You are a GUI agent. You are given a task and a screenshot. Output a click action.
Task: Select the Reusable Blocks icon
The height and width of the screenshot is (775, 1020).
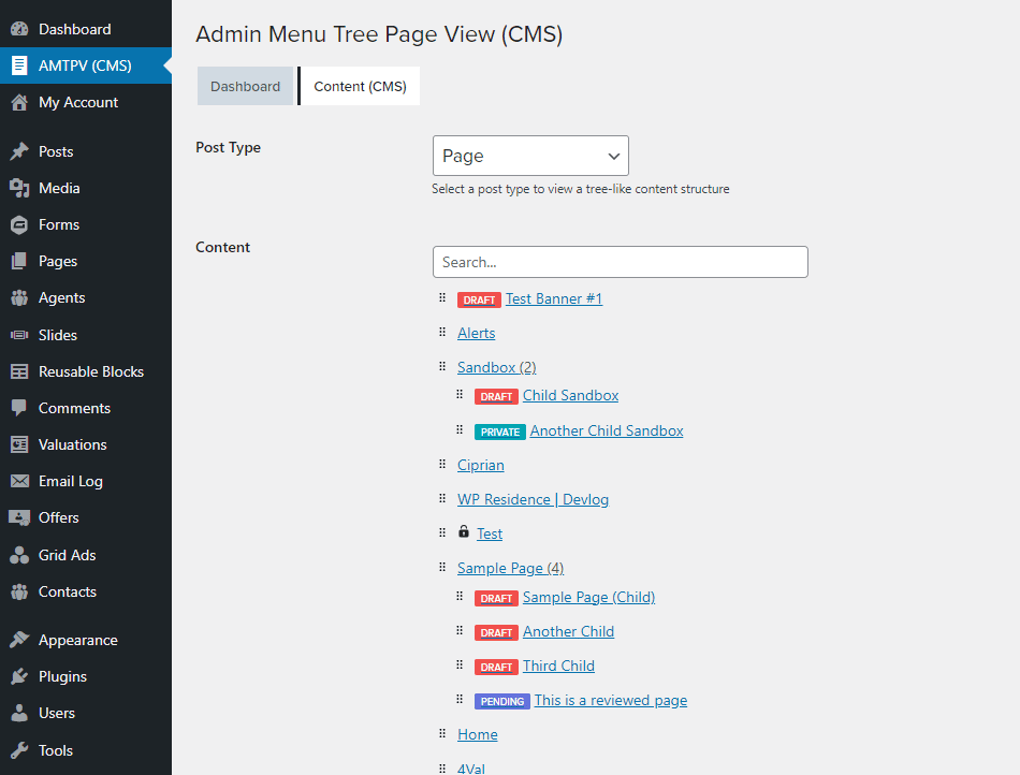pyautogui.click(x=17, y=371)
